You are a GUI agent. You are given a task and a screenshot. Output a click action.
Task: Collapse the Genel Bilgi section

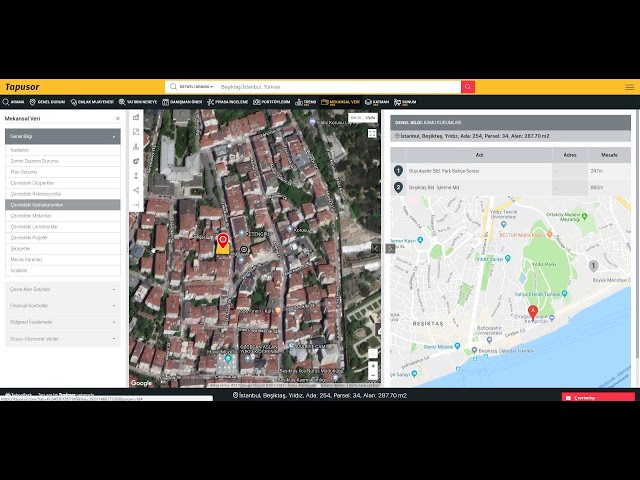(62, 136)
